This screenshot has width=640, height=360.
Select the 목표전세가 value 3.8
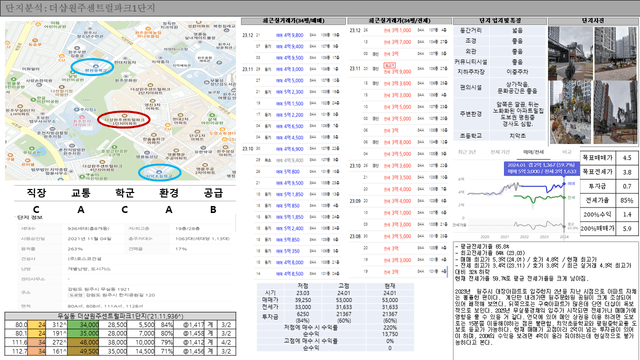[627, 172]
